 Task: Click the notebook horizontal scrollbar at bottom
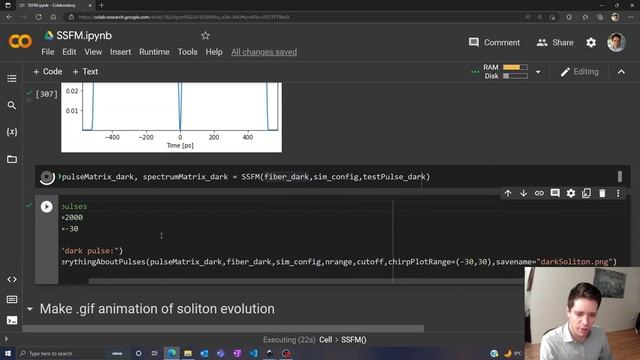[223, 329]
